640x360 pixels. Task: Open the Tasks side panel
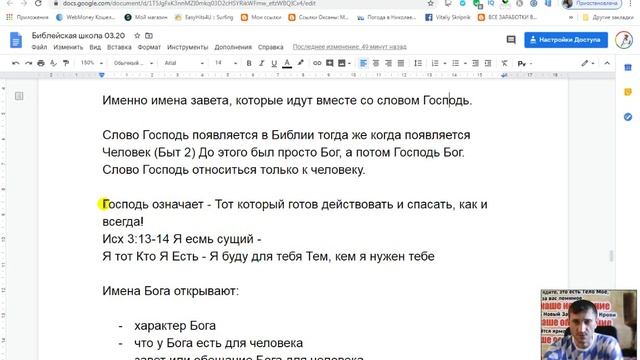(x=628, y=117)
